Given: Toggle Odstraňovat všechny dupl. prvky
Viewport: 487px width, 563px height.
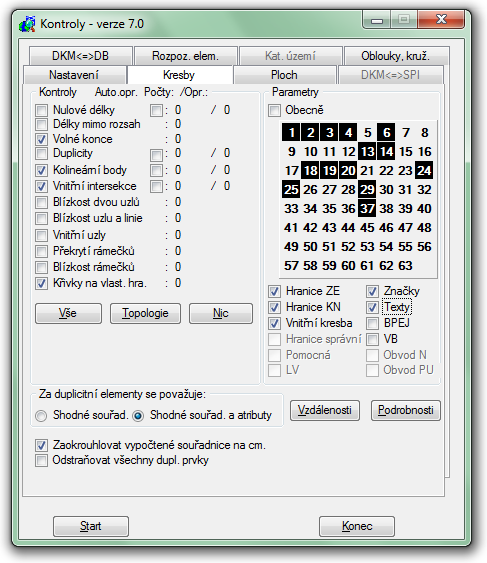Looking at the screenshot, I should [42, 460].
